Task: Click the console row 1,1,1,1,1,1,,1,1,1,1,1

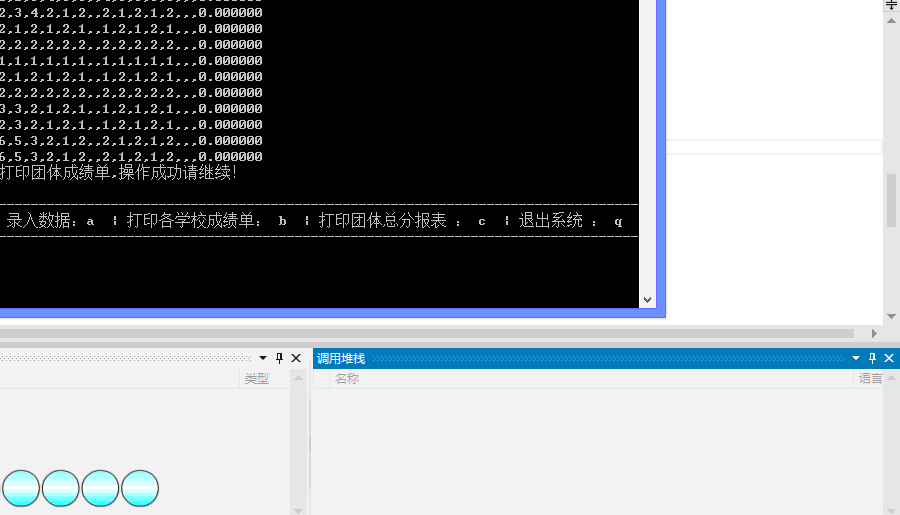Action: point(131,61)
